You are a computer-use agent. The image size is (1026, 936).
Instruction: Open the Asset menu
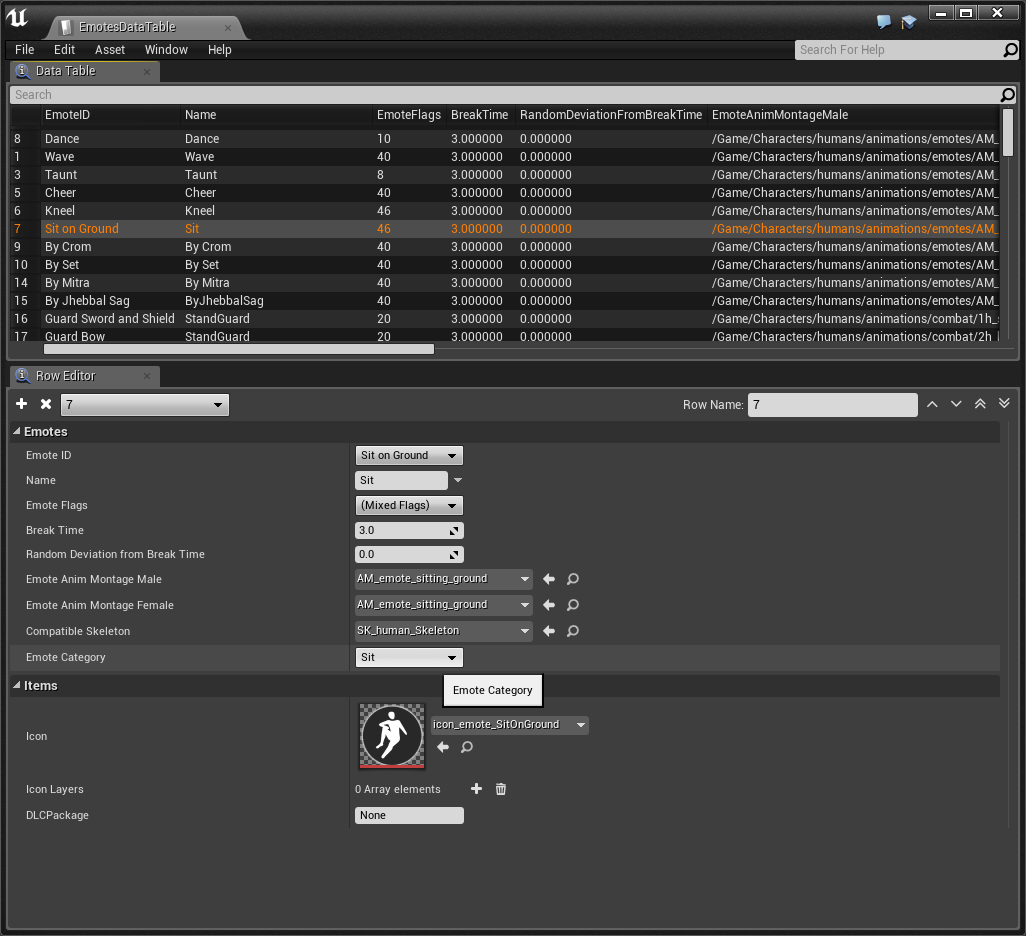(110, 49)
